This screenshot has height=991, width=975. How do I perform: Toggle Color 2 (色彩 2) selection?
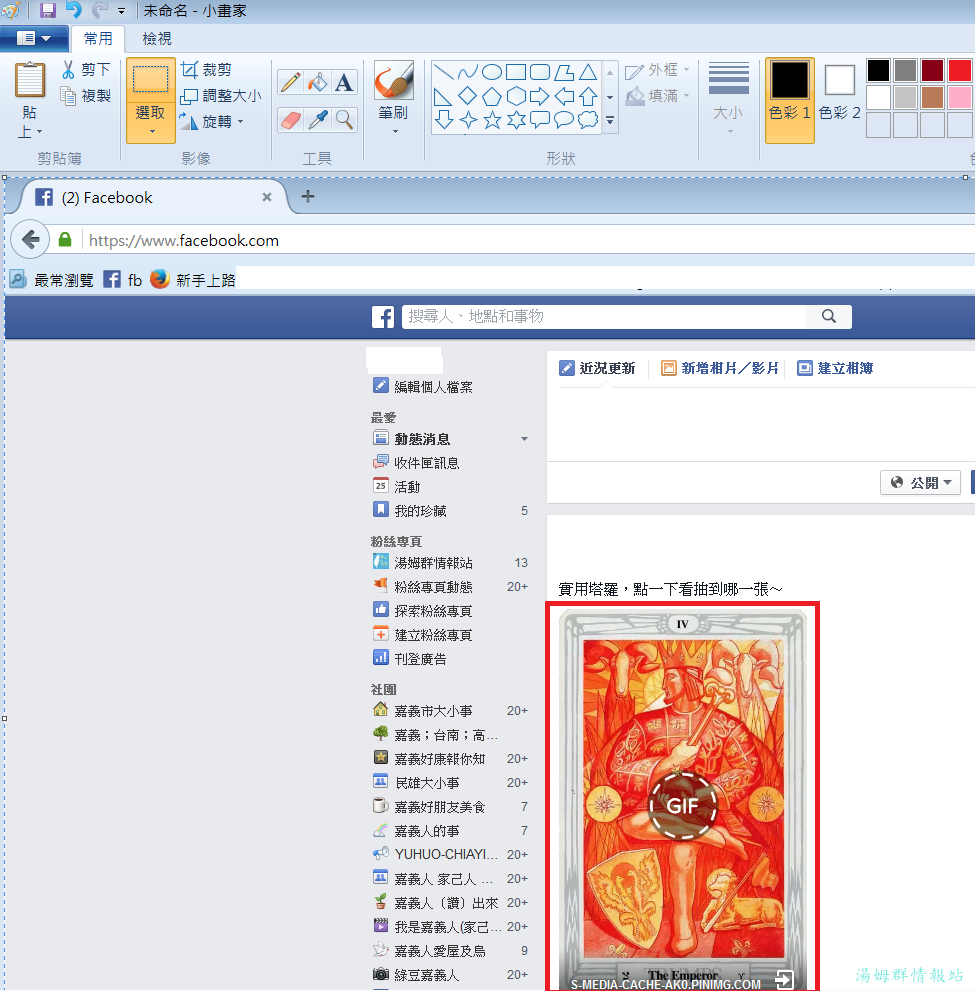point(840,98)
